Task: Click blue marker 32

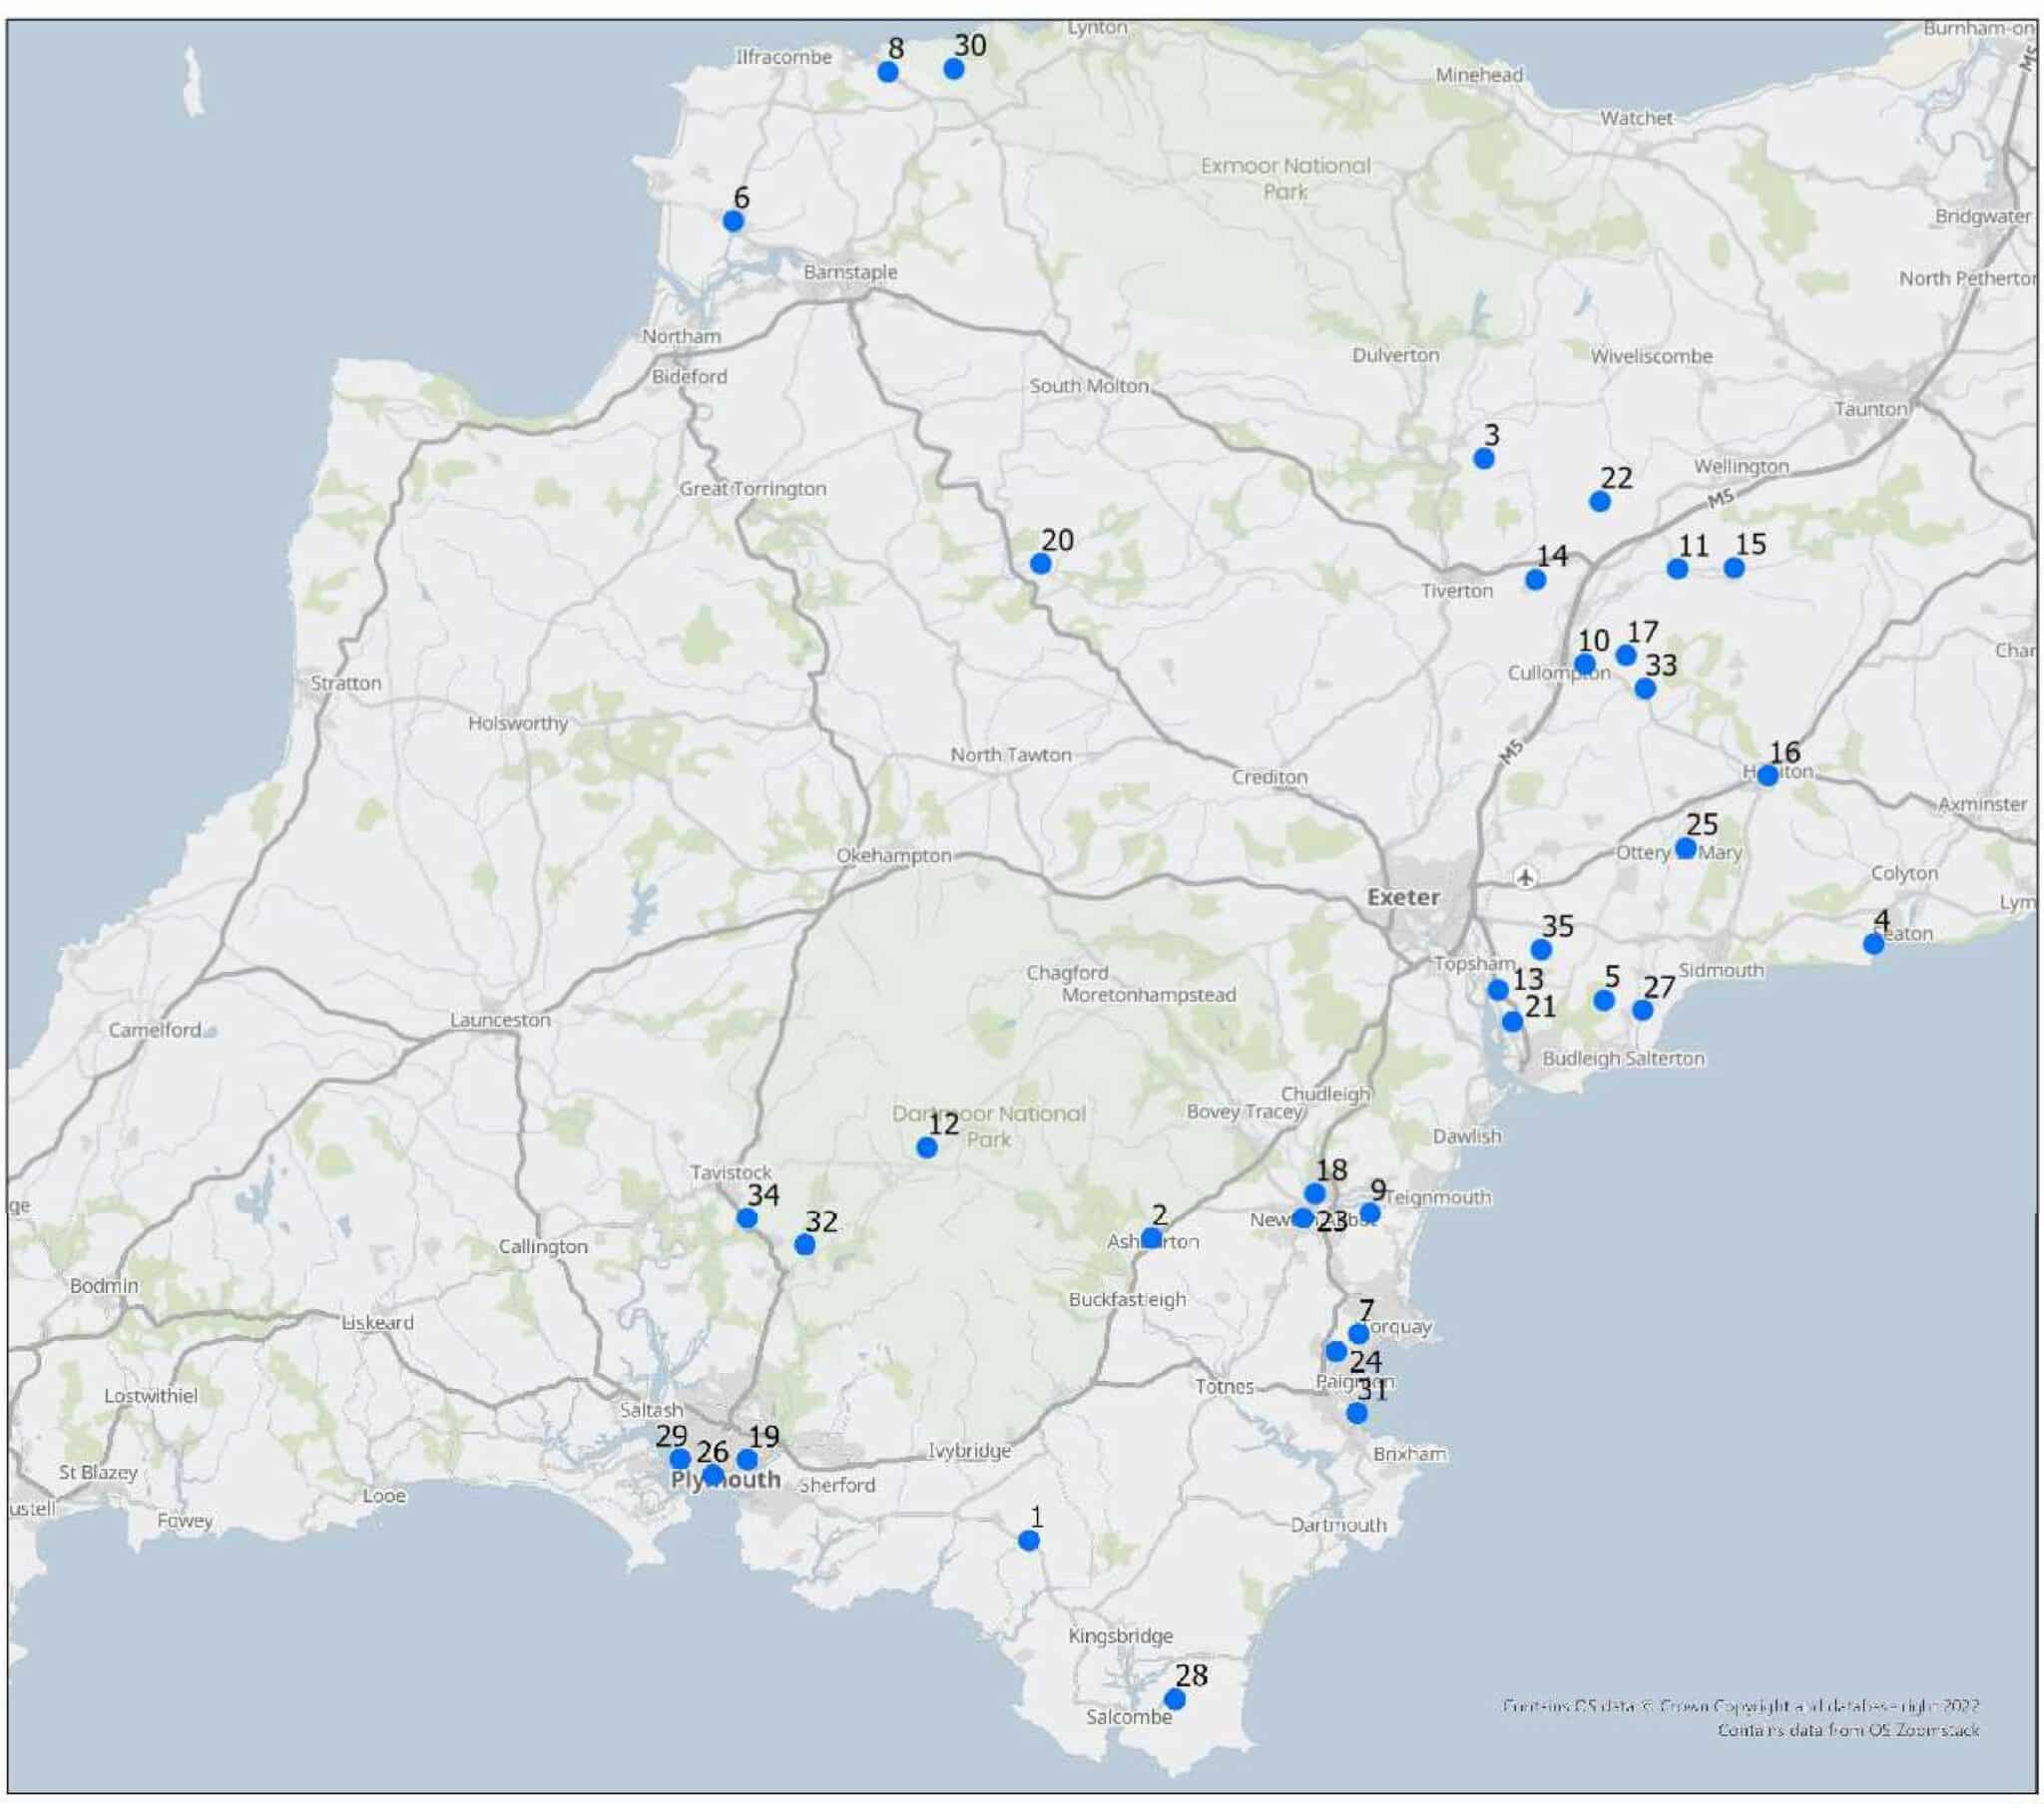Action: (805, 1245)
